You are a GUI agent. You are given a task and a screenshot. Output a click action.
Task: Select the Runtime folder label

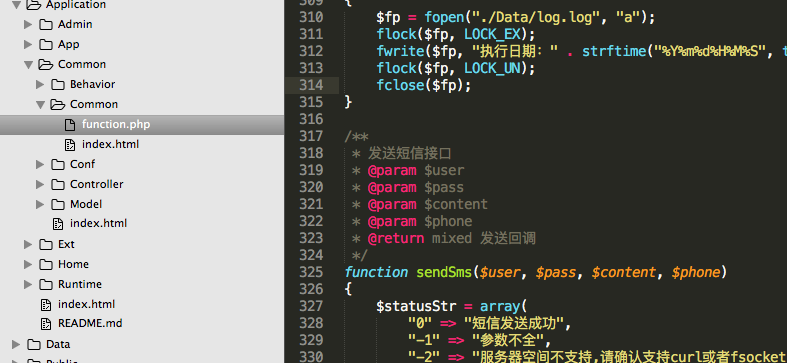click(80, 284)
